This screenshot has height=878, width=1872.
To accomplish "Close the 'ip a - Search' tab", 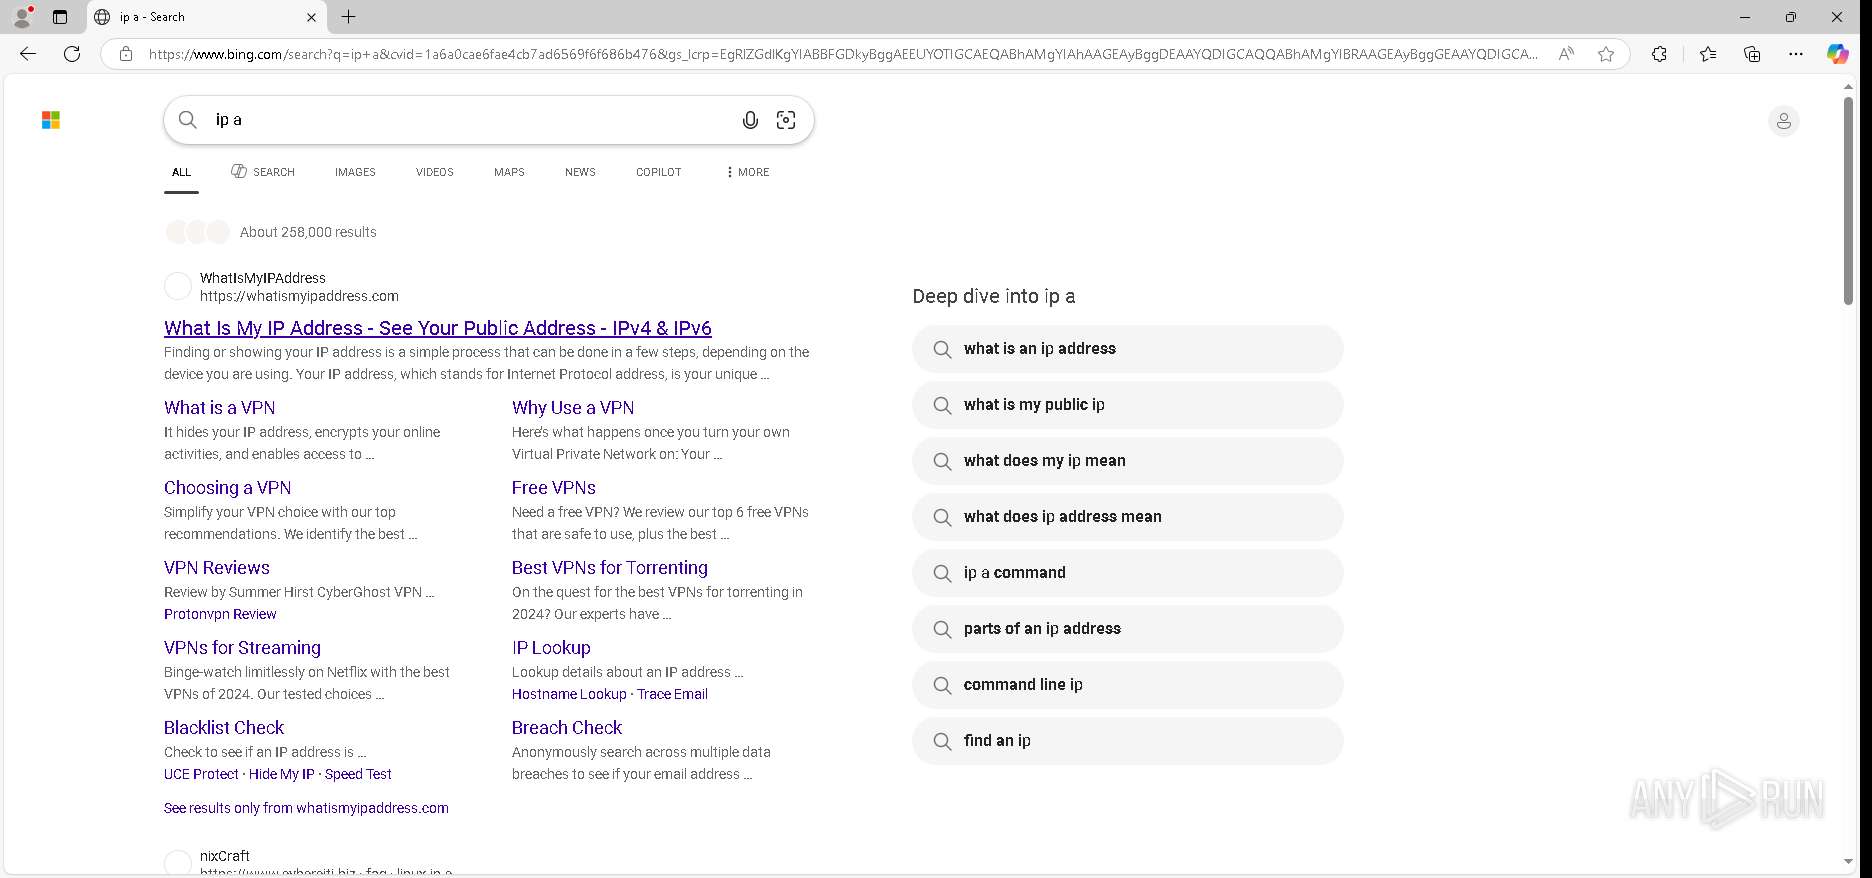I will [x=311, y=17].
